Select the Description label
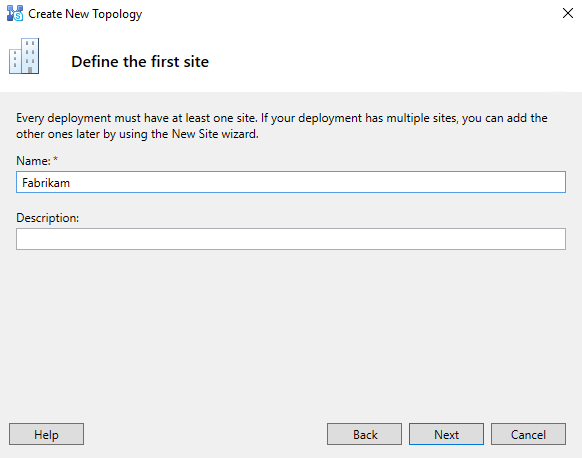This screenshot has width=582, height=458. tap(48, 218)
